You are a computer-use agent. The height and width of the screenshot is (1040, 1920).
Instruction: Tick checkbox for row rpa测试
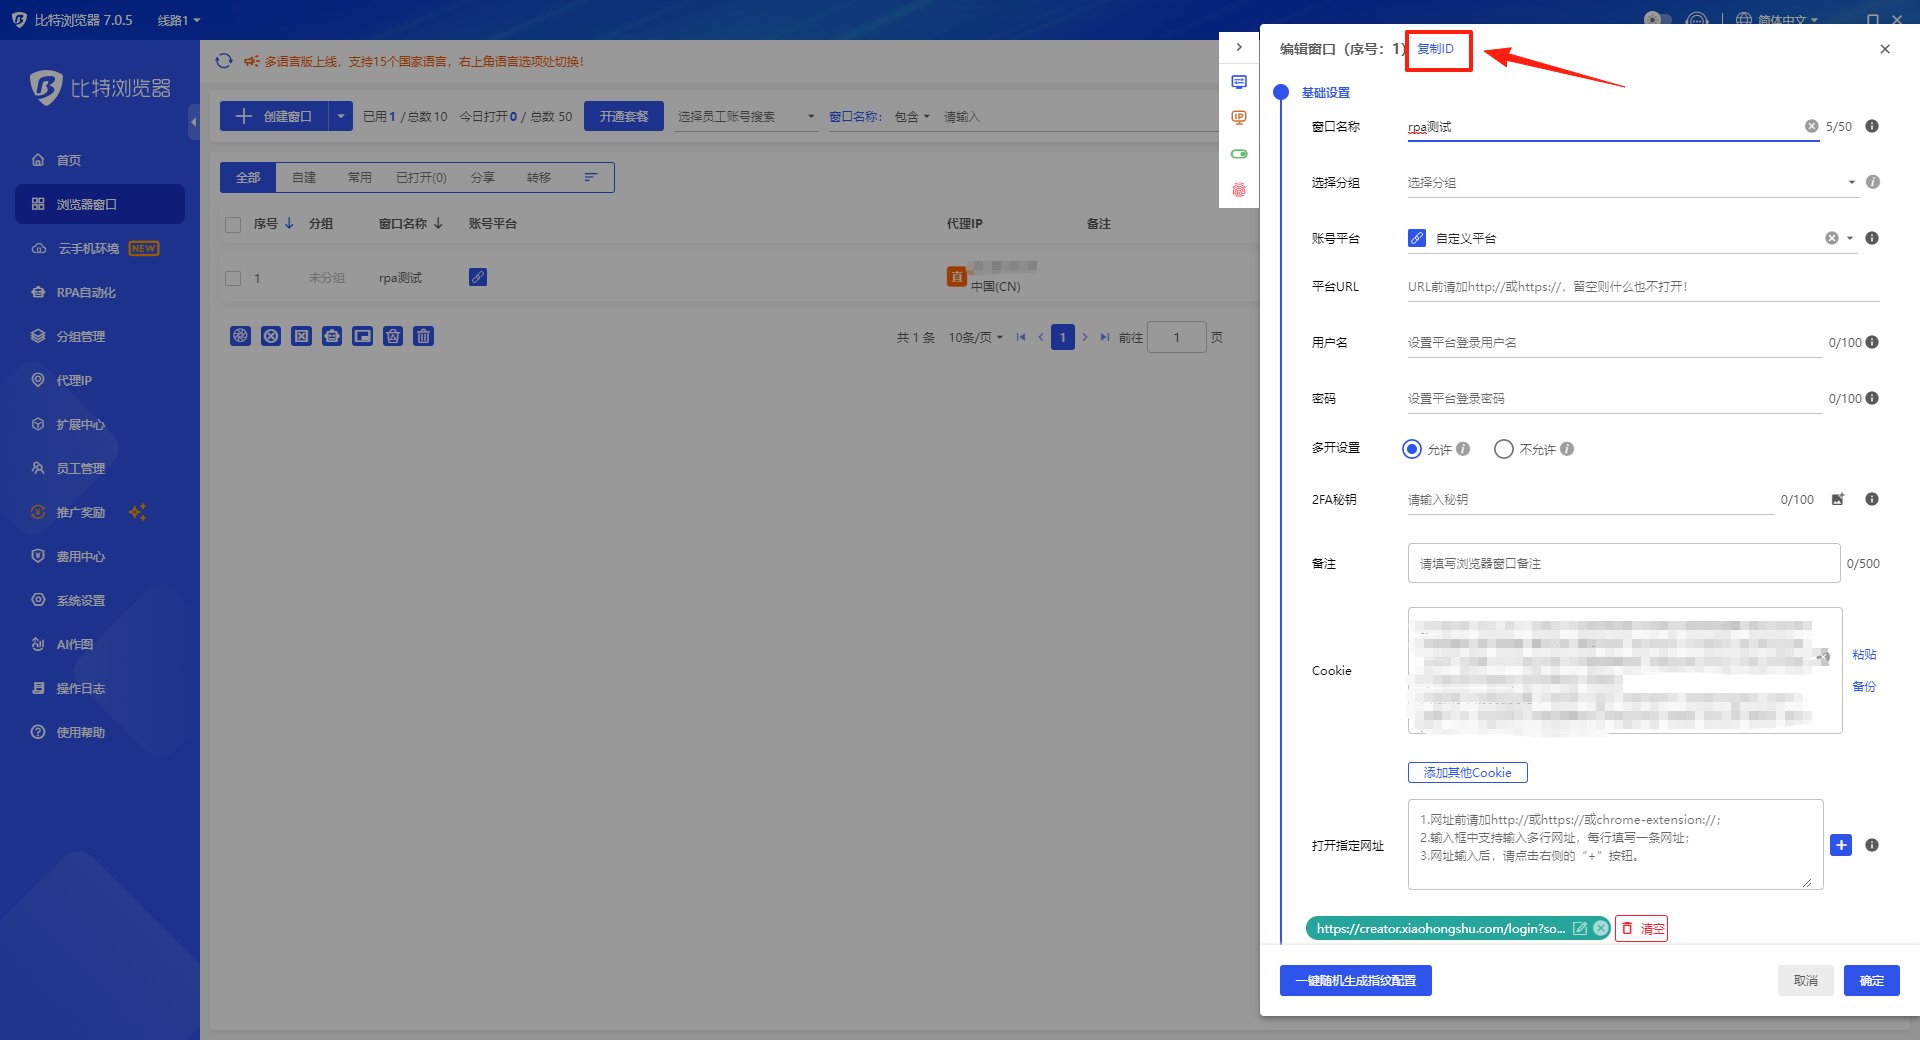[233, 278]
